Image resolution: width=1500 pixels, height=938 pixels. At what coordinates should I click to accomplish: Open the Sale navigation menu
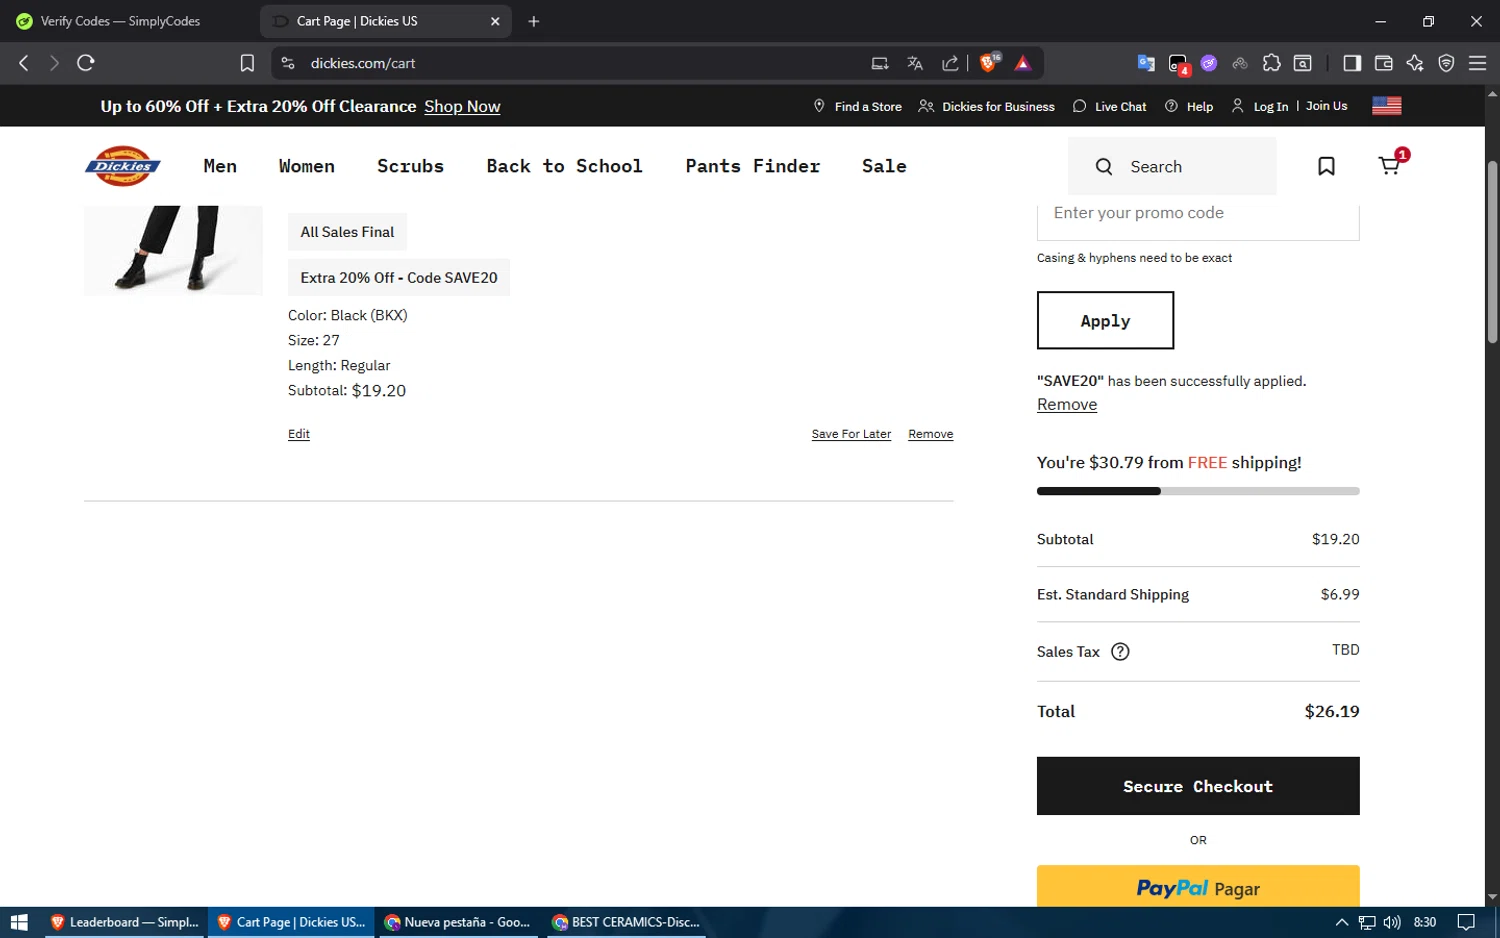(884, 166)
